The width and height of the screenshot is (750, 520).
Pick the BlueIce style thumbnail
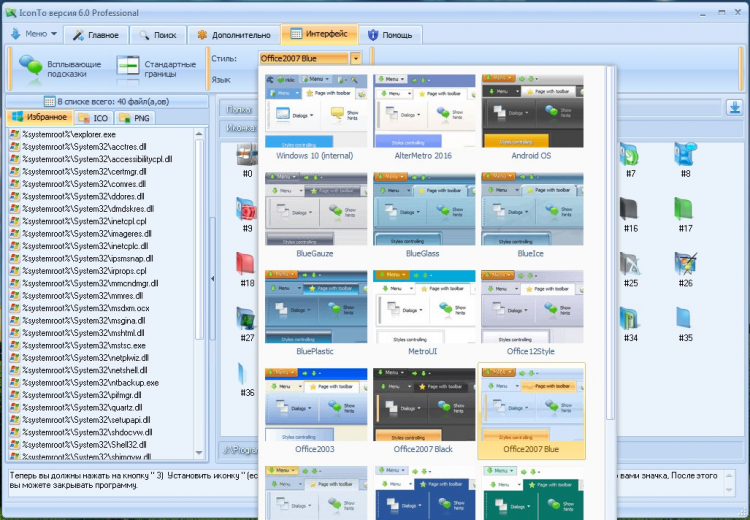[532, 215]
